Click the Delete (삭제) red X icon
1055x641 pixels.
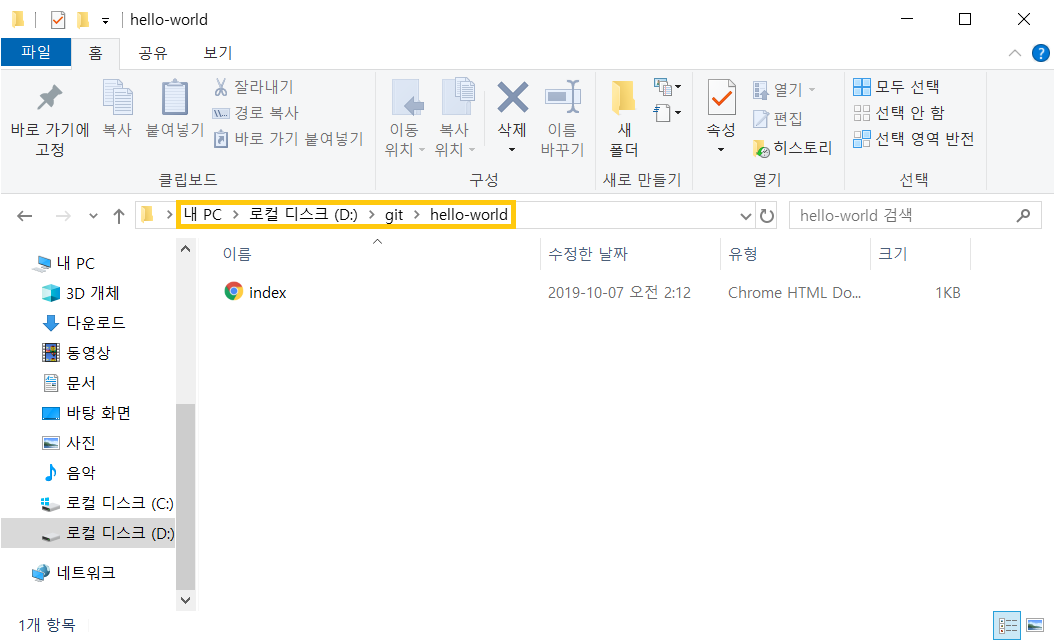pyautogui.click(x=512, y=97)
